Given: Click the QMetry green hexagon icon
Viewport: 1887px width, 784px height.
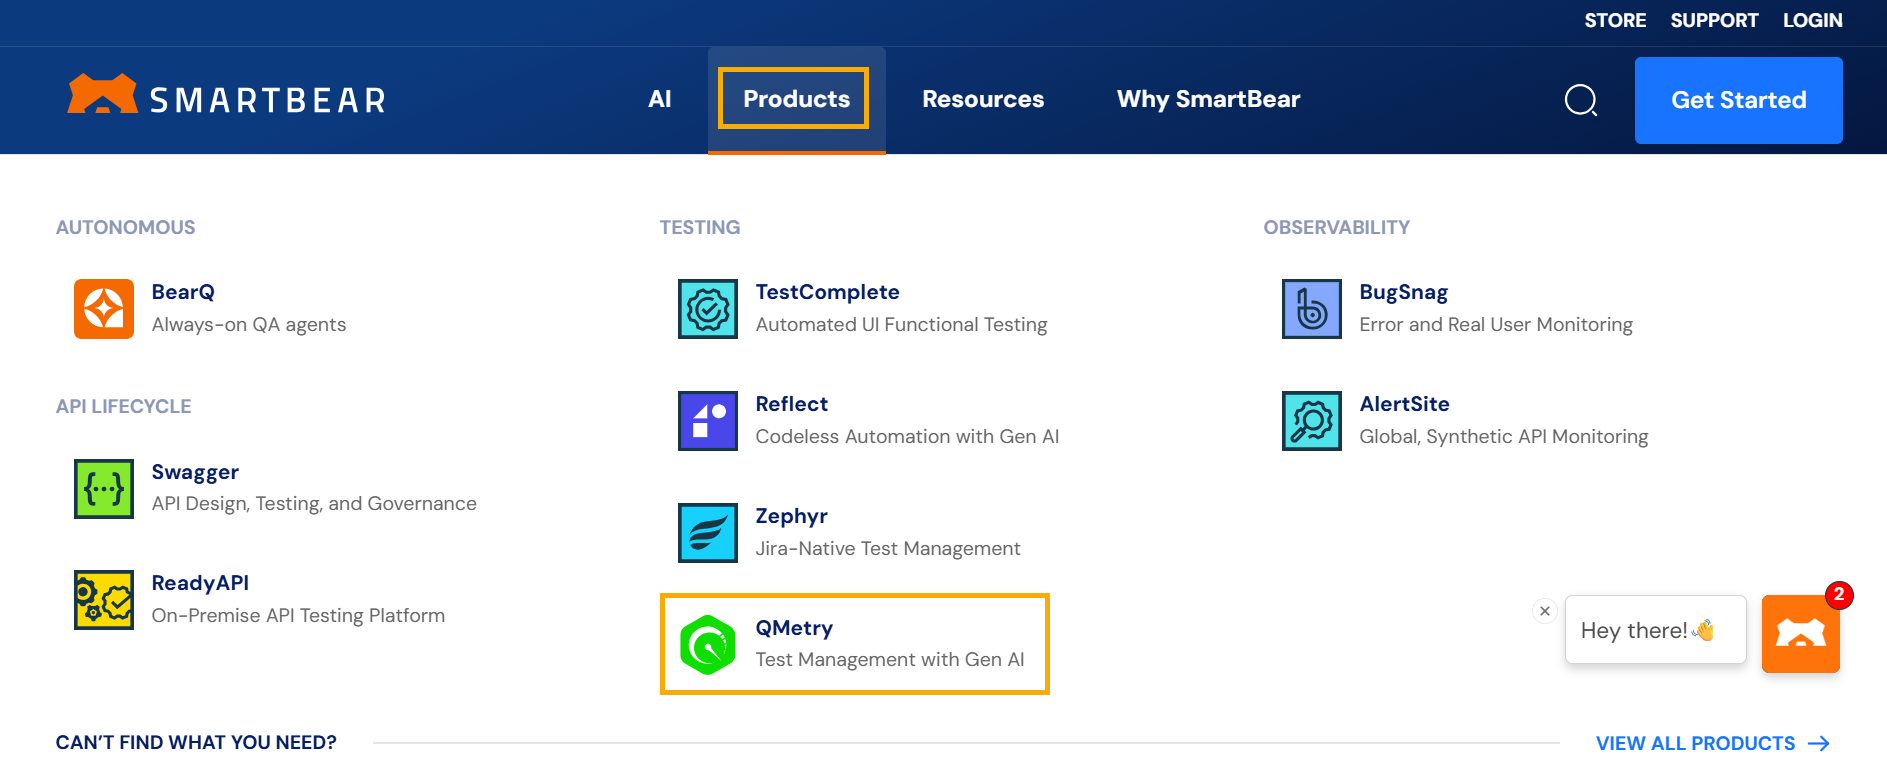Looking at the screenshot, I should (x=708, y=645).
